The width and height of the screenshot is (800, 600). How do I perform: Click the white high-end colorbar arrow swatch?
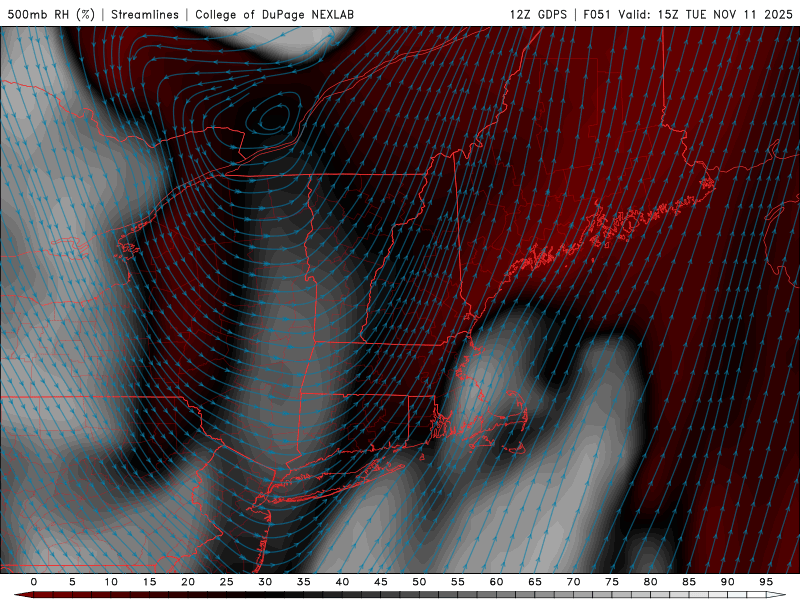(x=776, y=595)
